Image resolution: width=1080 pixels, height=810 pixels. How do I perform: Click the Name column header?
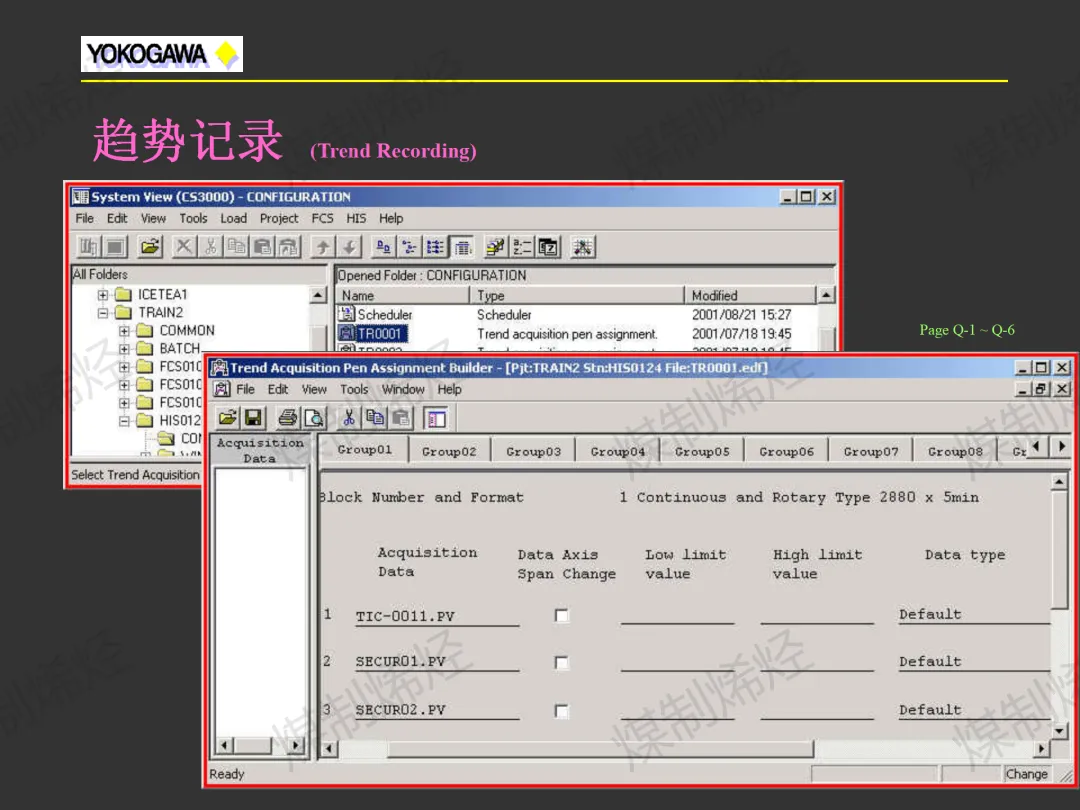click(403, 295)
